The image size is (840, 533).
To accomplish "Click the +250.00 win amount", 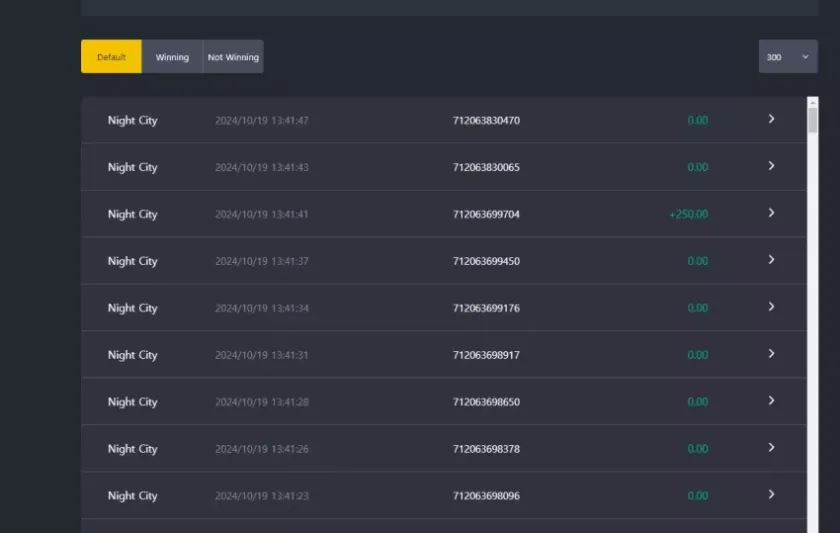I will coord(688,214).
